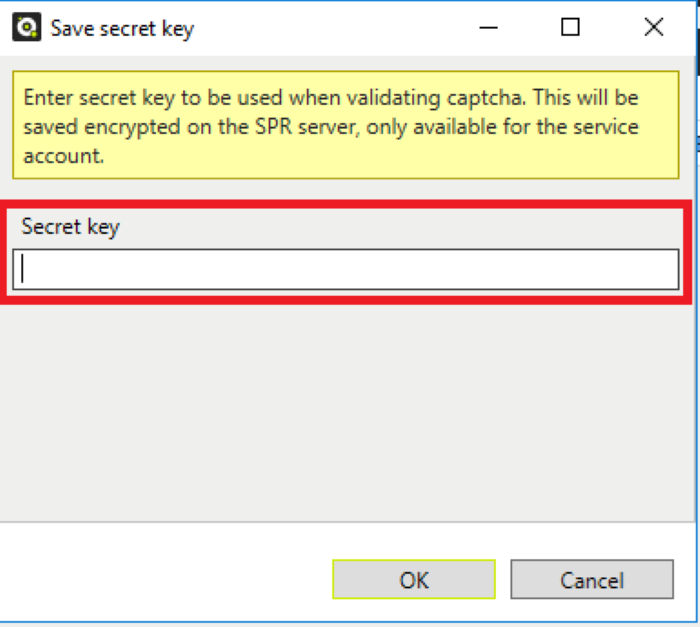Screen dimensions: 700x627
Task: Click the empty gray area below the field
Action: click(346, 411)
